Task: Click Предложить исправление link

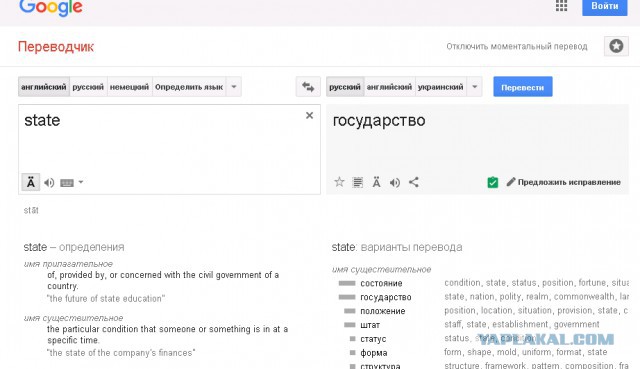Action: tap(564, 182)
